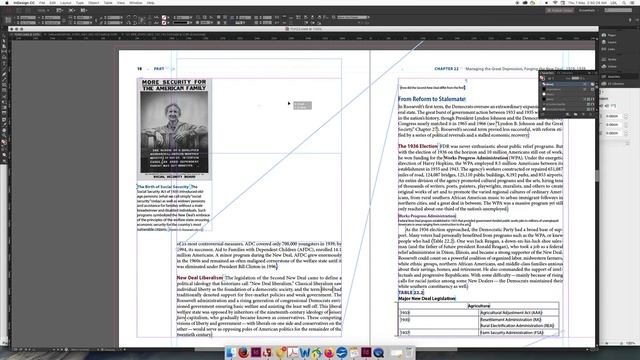The height and width of the screenshot is (360, 640).
Task: Select the Paper swatch
Action: click(567, 94)
